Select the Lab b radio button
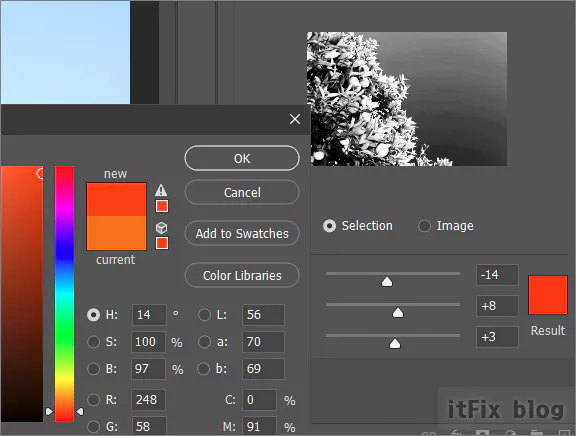 [x=204, y=368]
